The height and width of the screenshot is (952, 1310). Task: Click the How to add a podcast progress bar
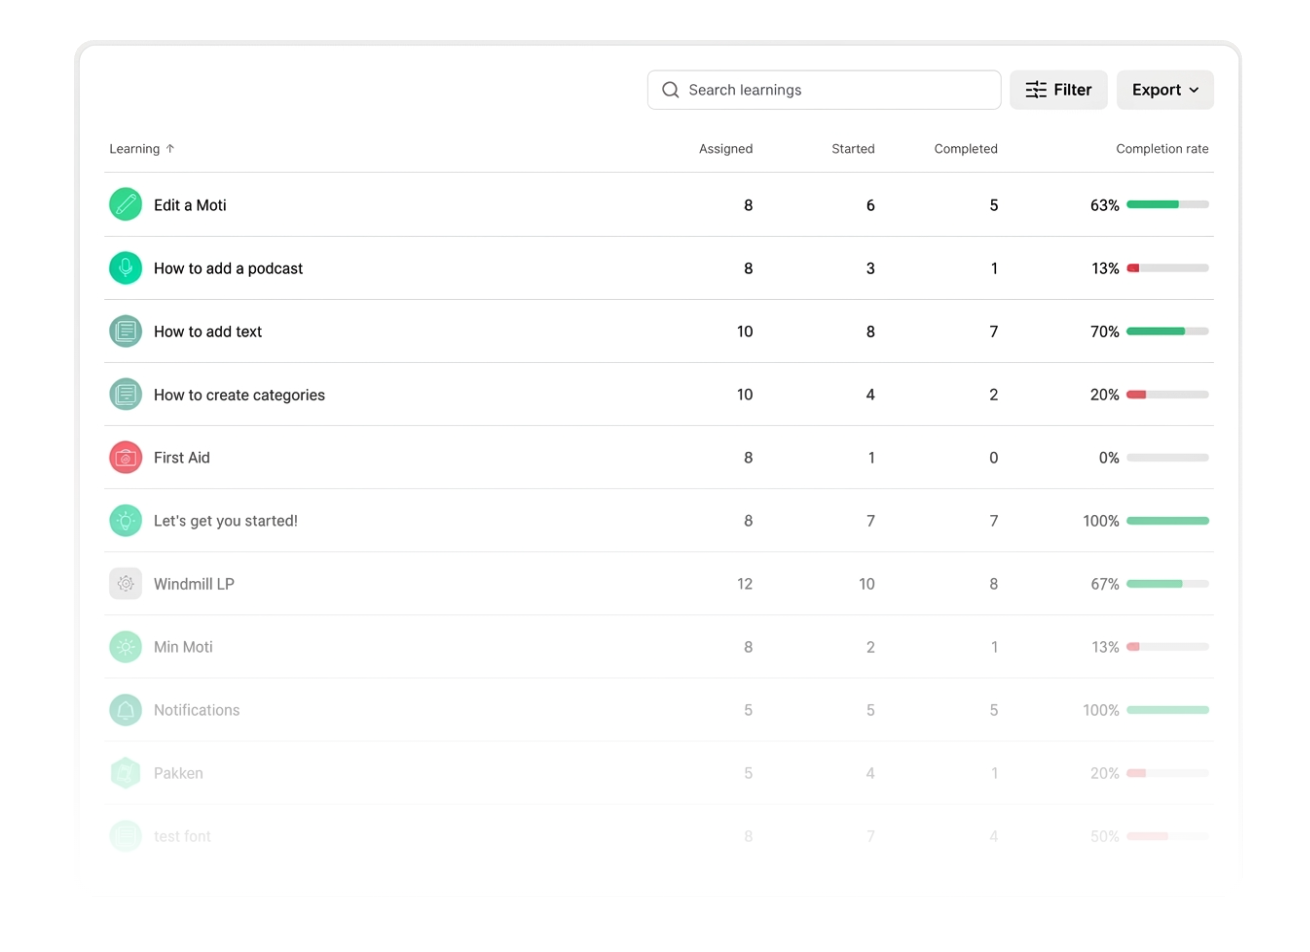coord(1168,268)
